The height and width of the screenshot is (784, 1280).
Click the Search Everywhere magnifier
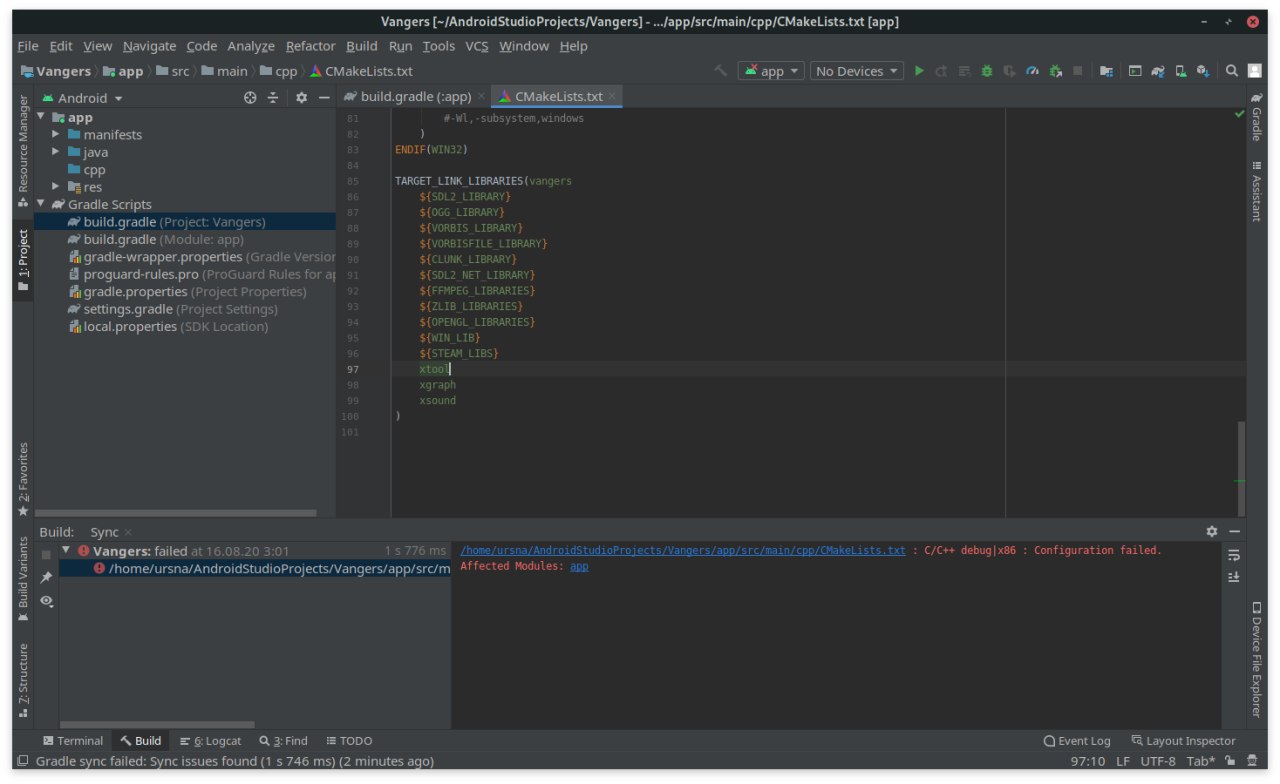[x=1232, y=71]
